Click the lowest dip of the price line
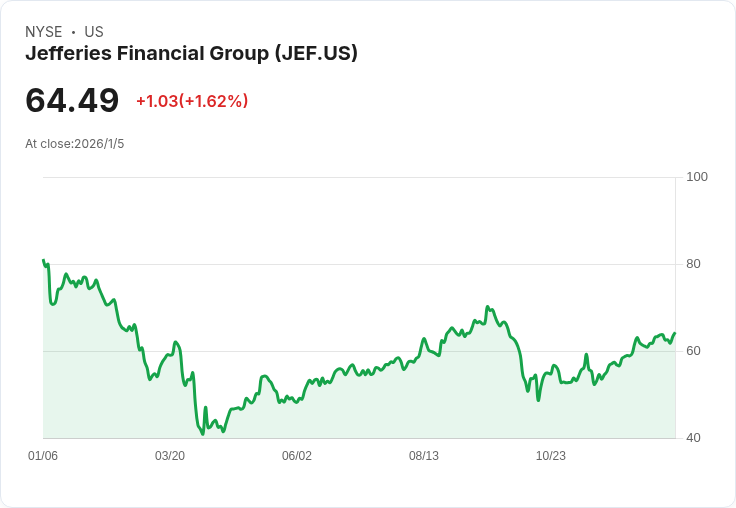Screen dimensions: 736x508 pyautogui.click(x=203, y=434)
